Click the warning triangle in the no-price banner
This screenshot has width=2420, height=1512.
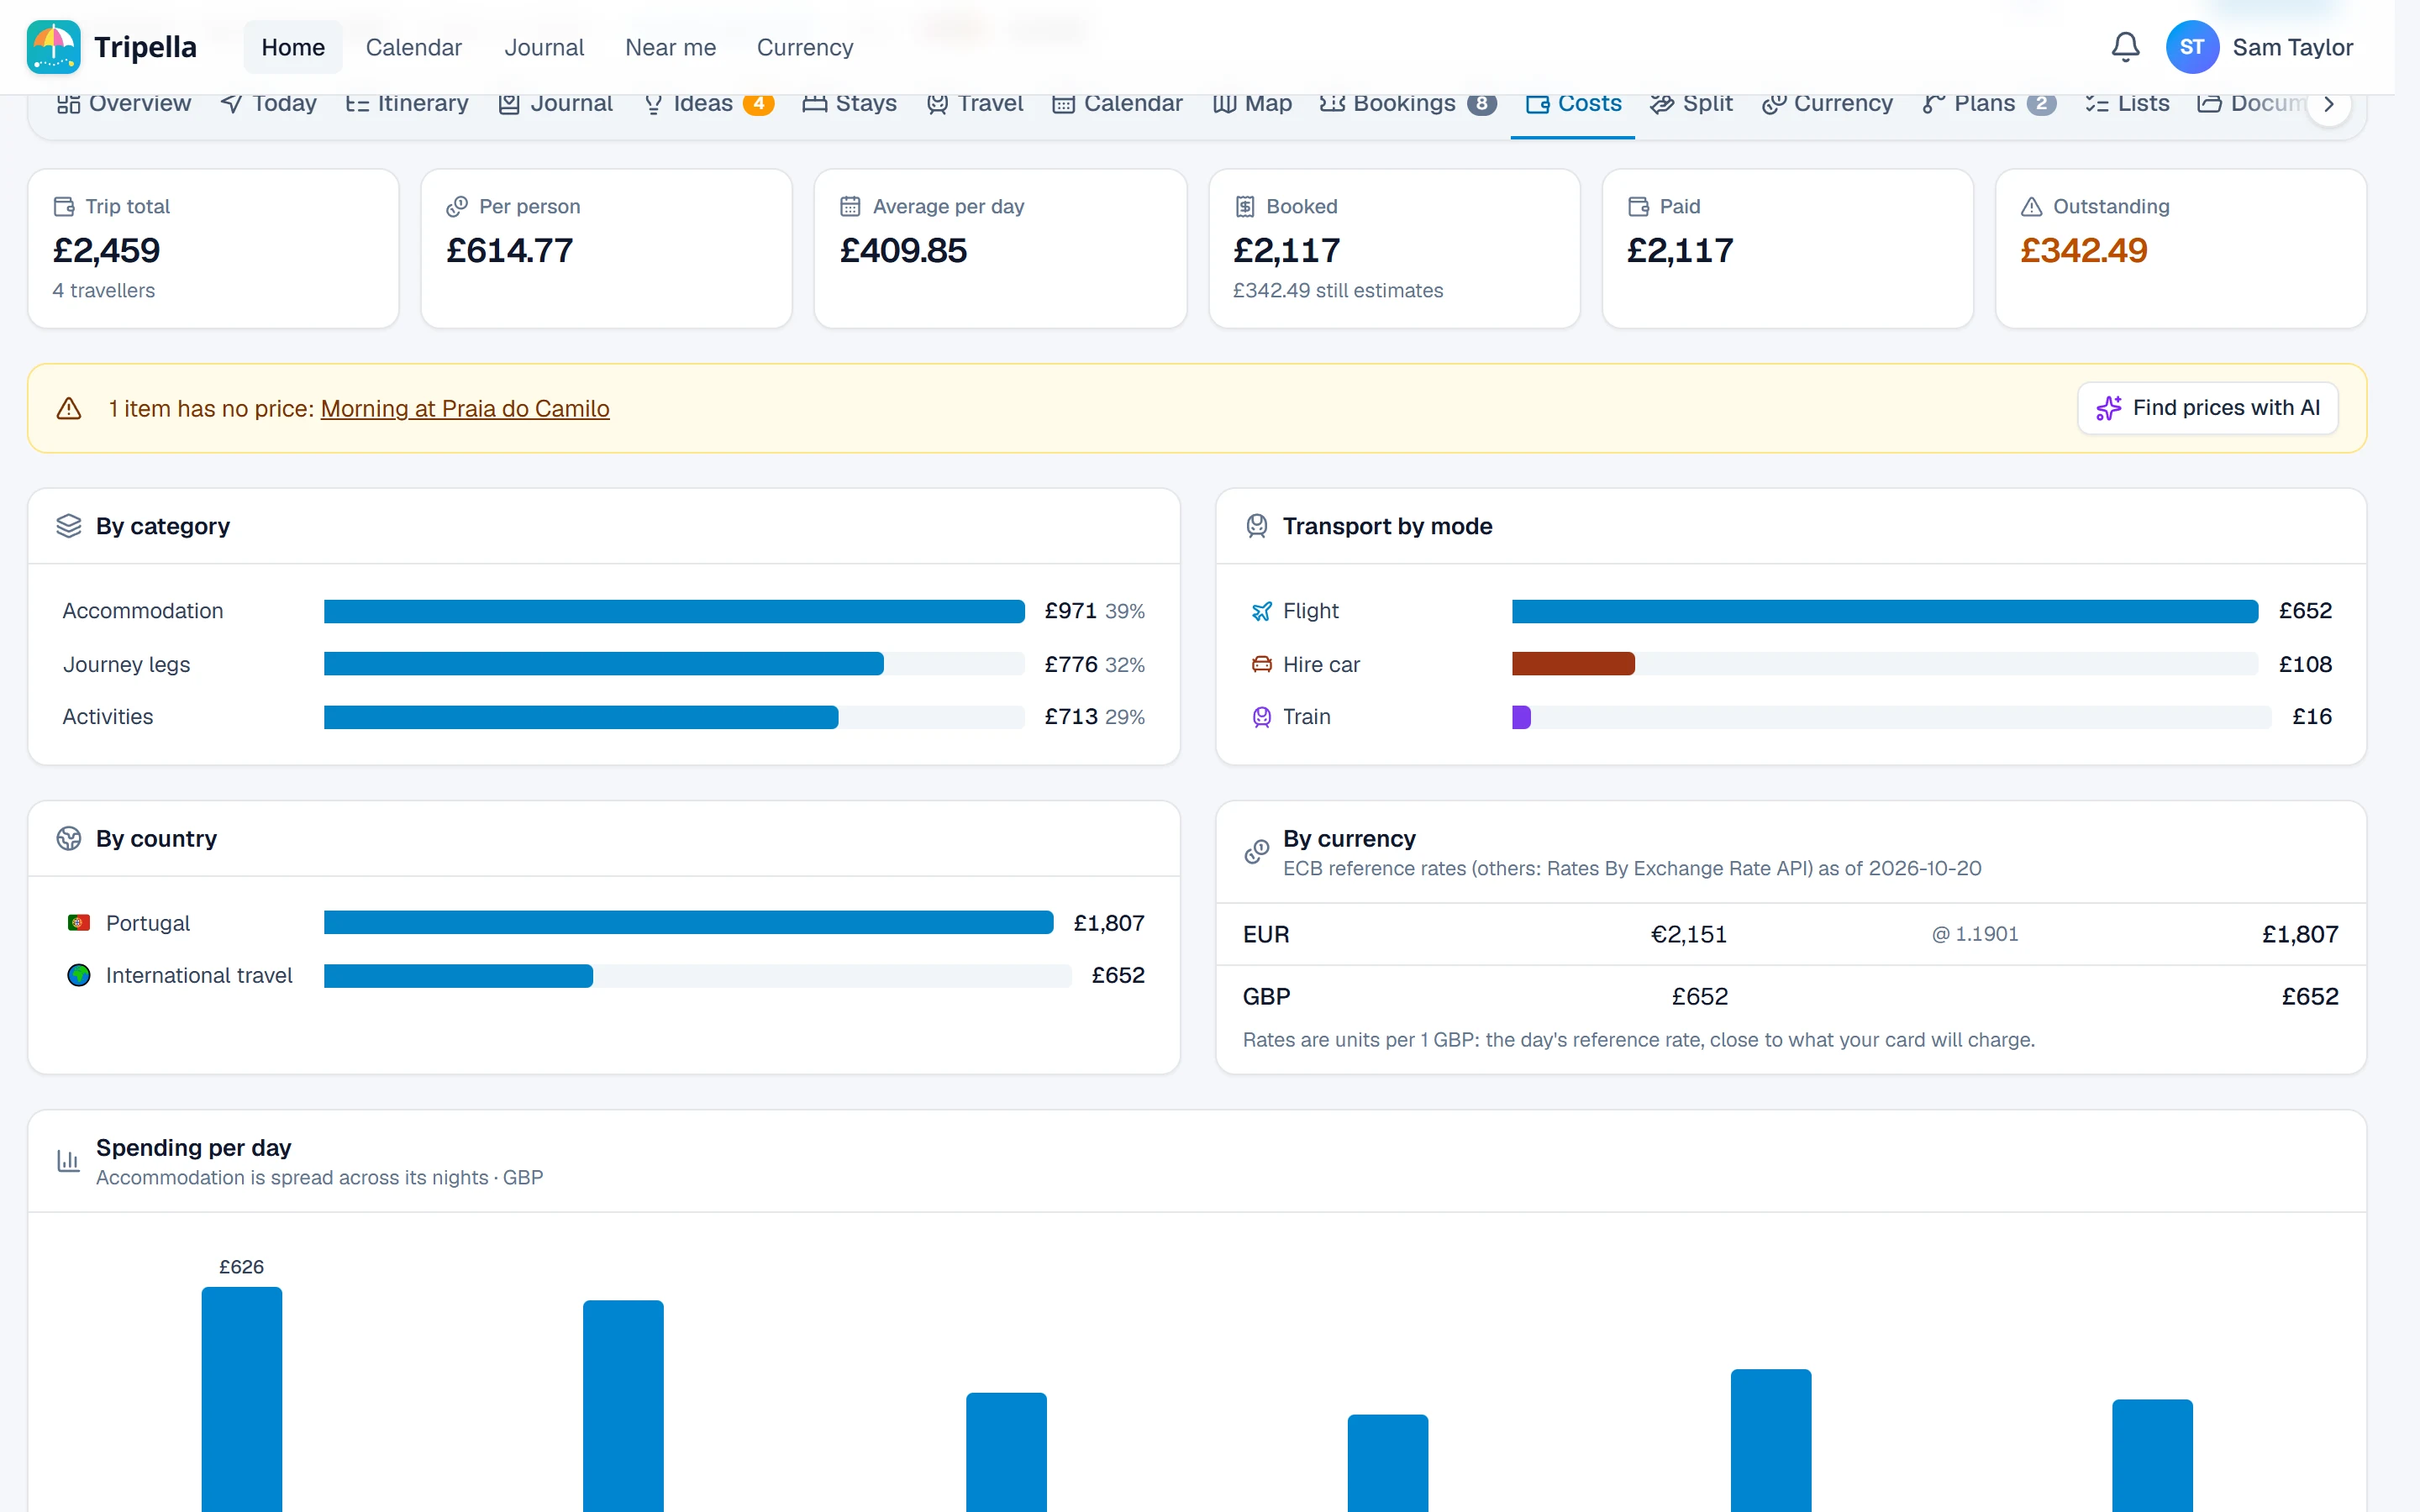69,408
